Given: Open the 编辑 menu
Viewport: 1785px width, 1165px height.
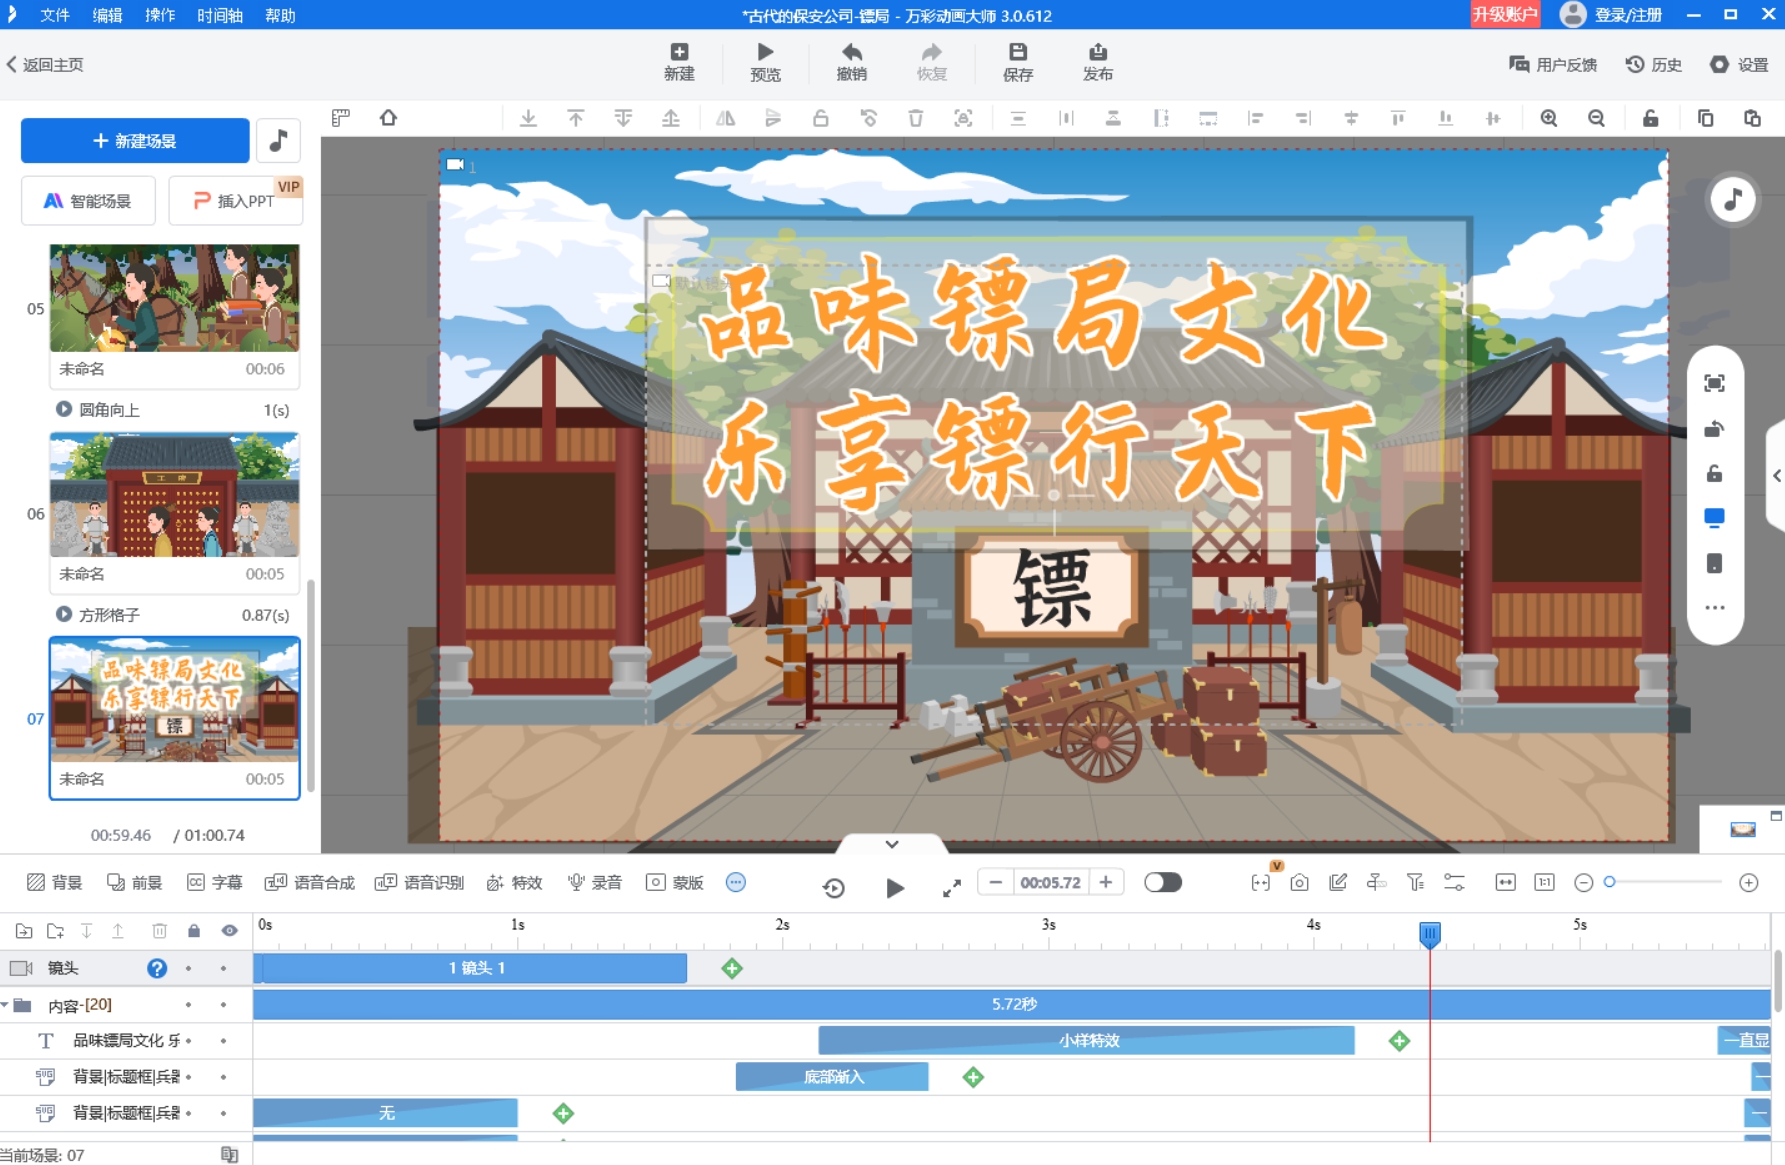Looking at the screenshot, I should pos(107,15).
